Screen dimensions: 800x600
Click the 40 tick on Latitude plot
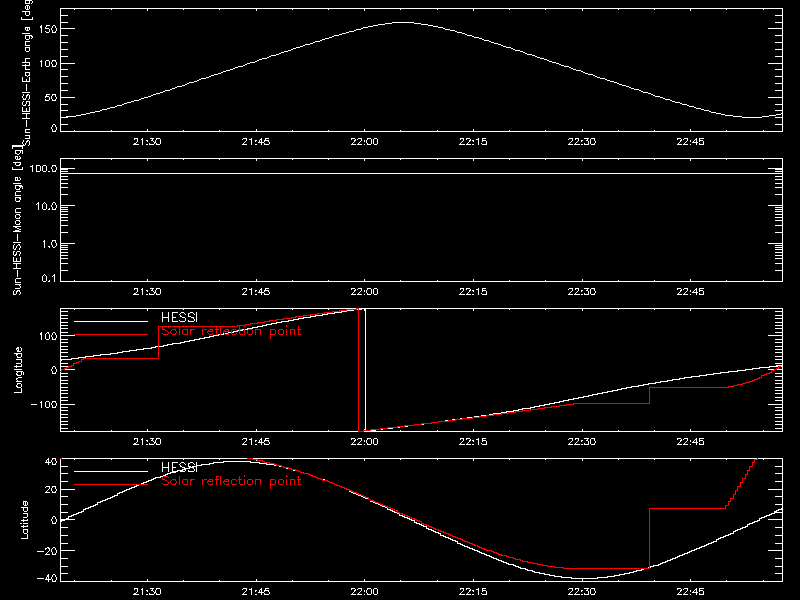tap(51, 462)
